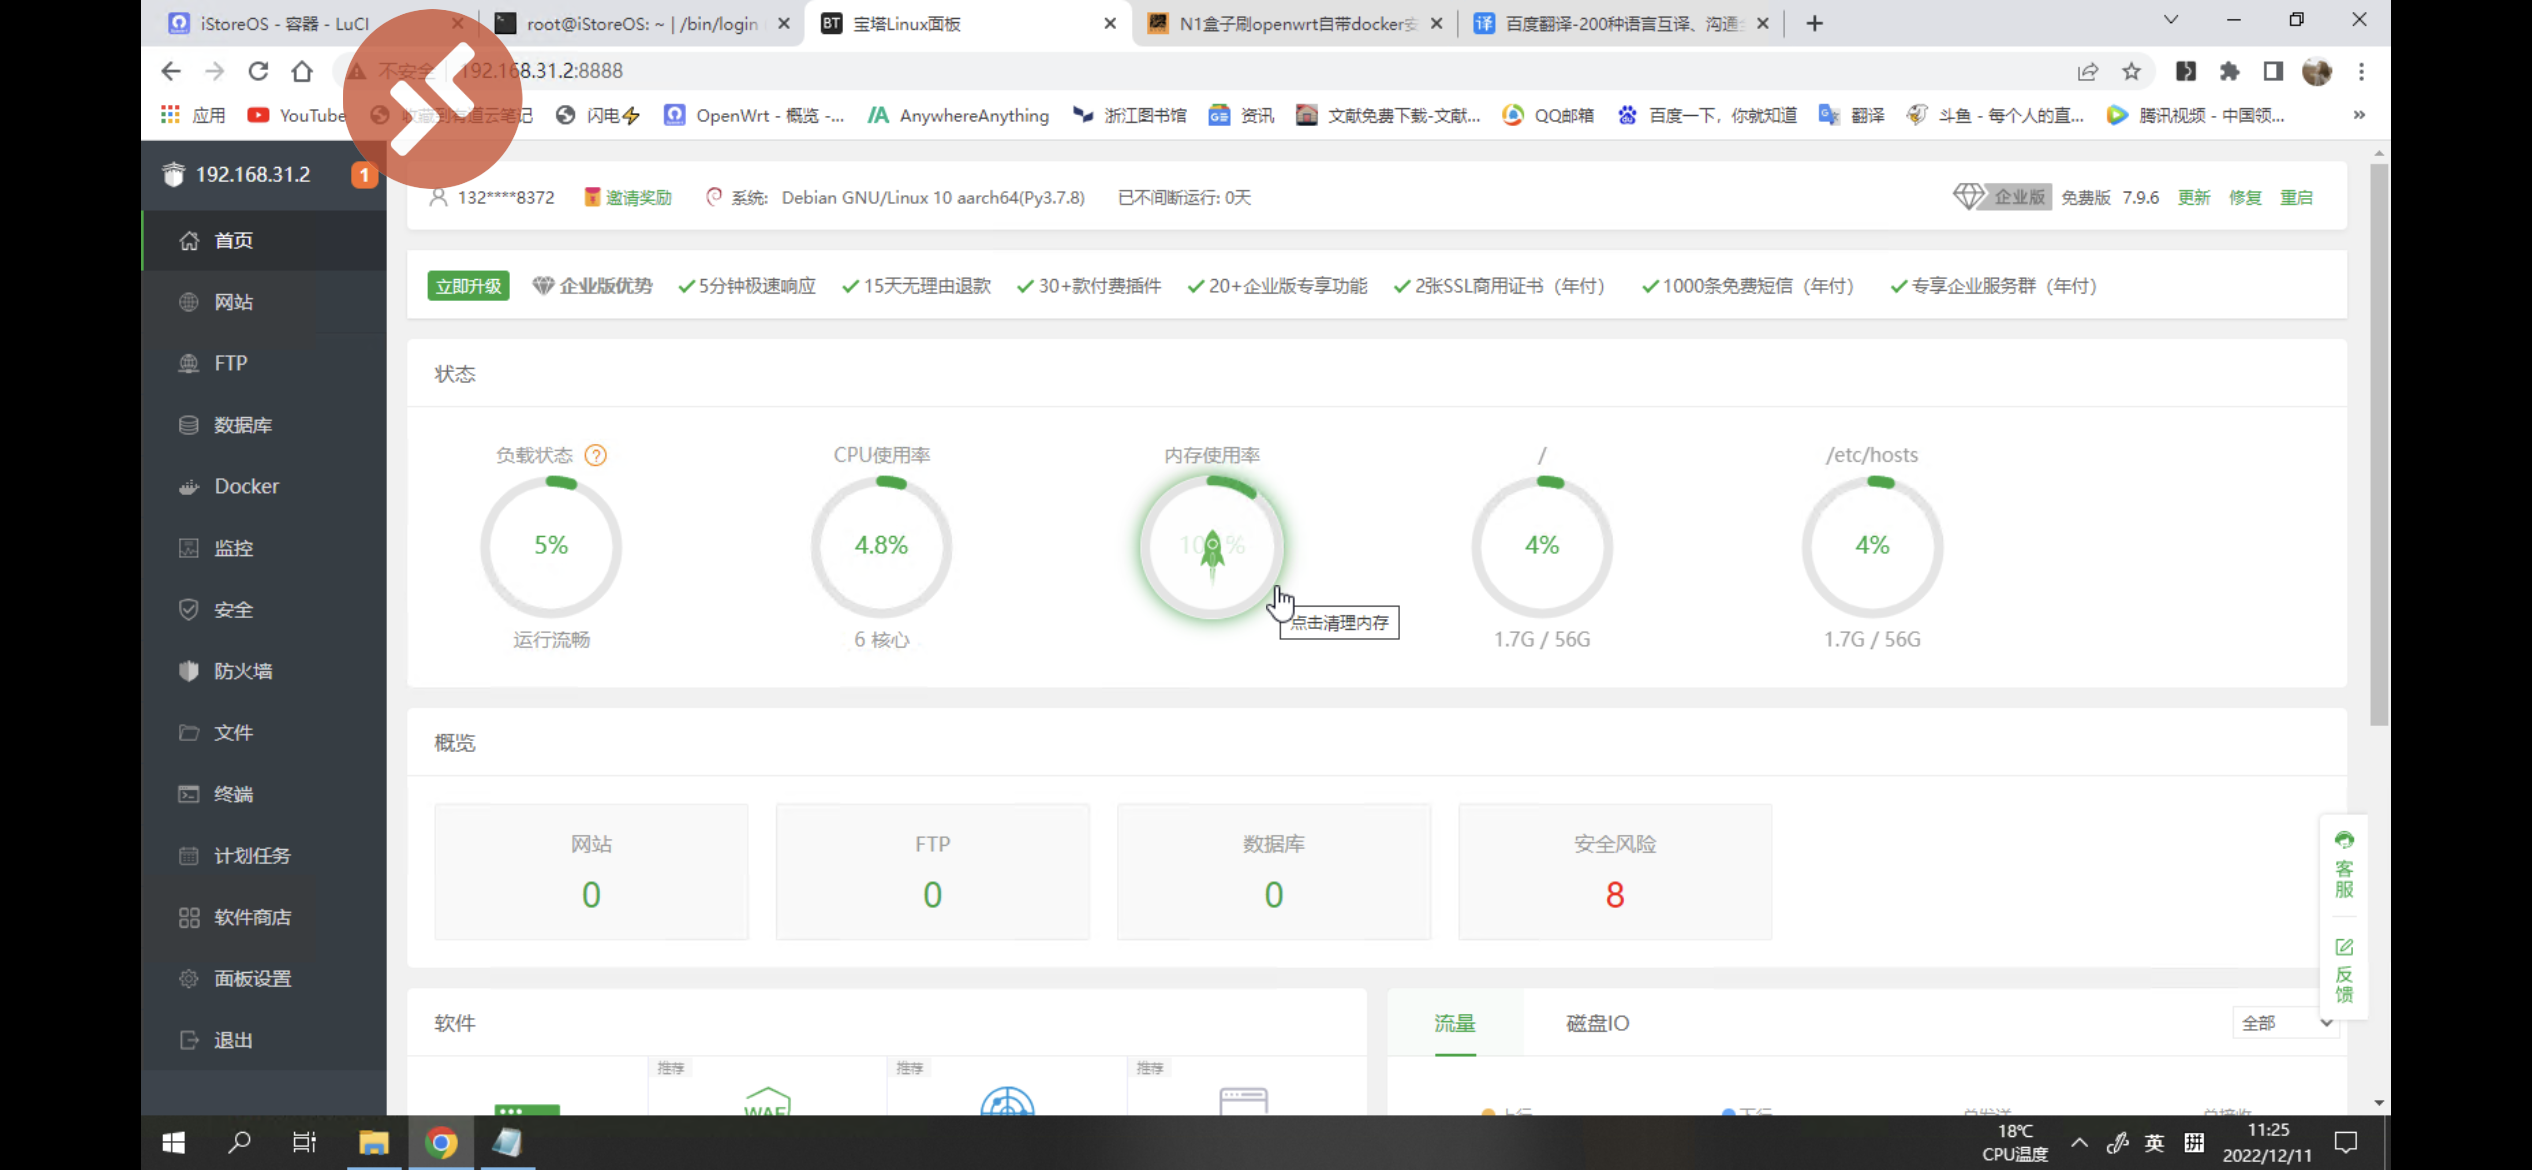Click the 立即升级 upgrade button

(468, 286)
